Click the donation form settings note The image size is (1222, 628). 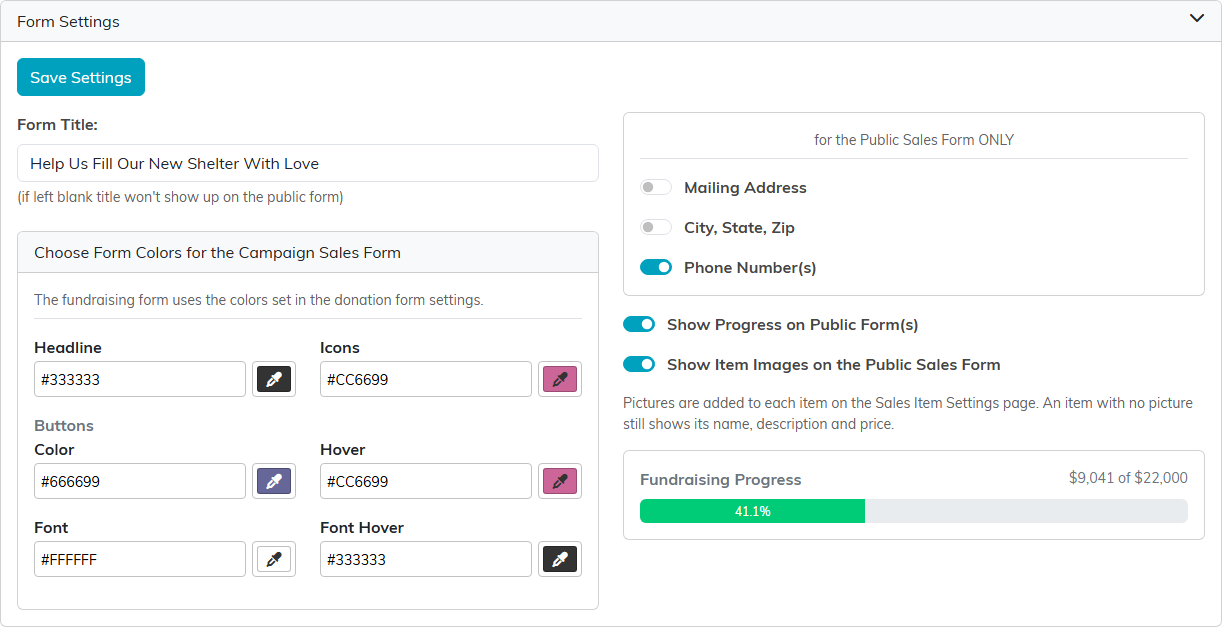click(x=259, y=299)
